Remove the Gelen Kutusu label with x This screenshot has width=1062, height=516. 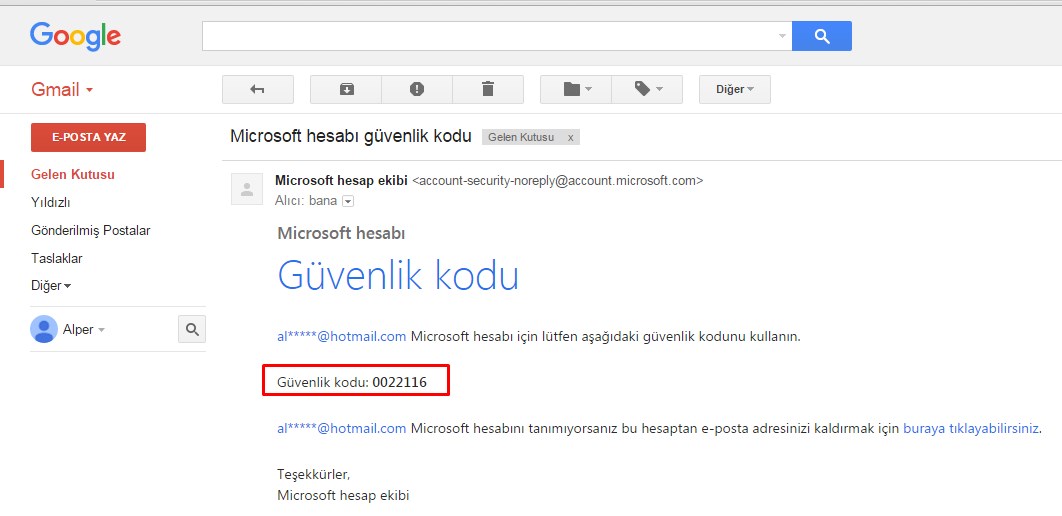pos(570,137)
